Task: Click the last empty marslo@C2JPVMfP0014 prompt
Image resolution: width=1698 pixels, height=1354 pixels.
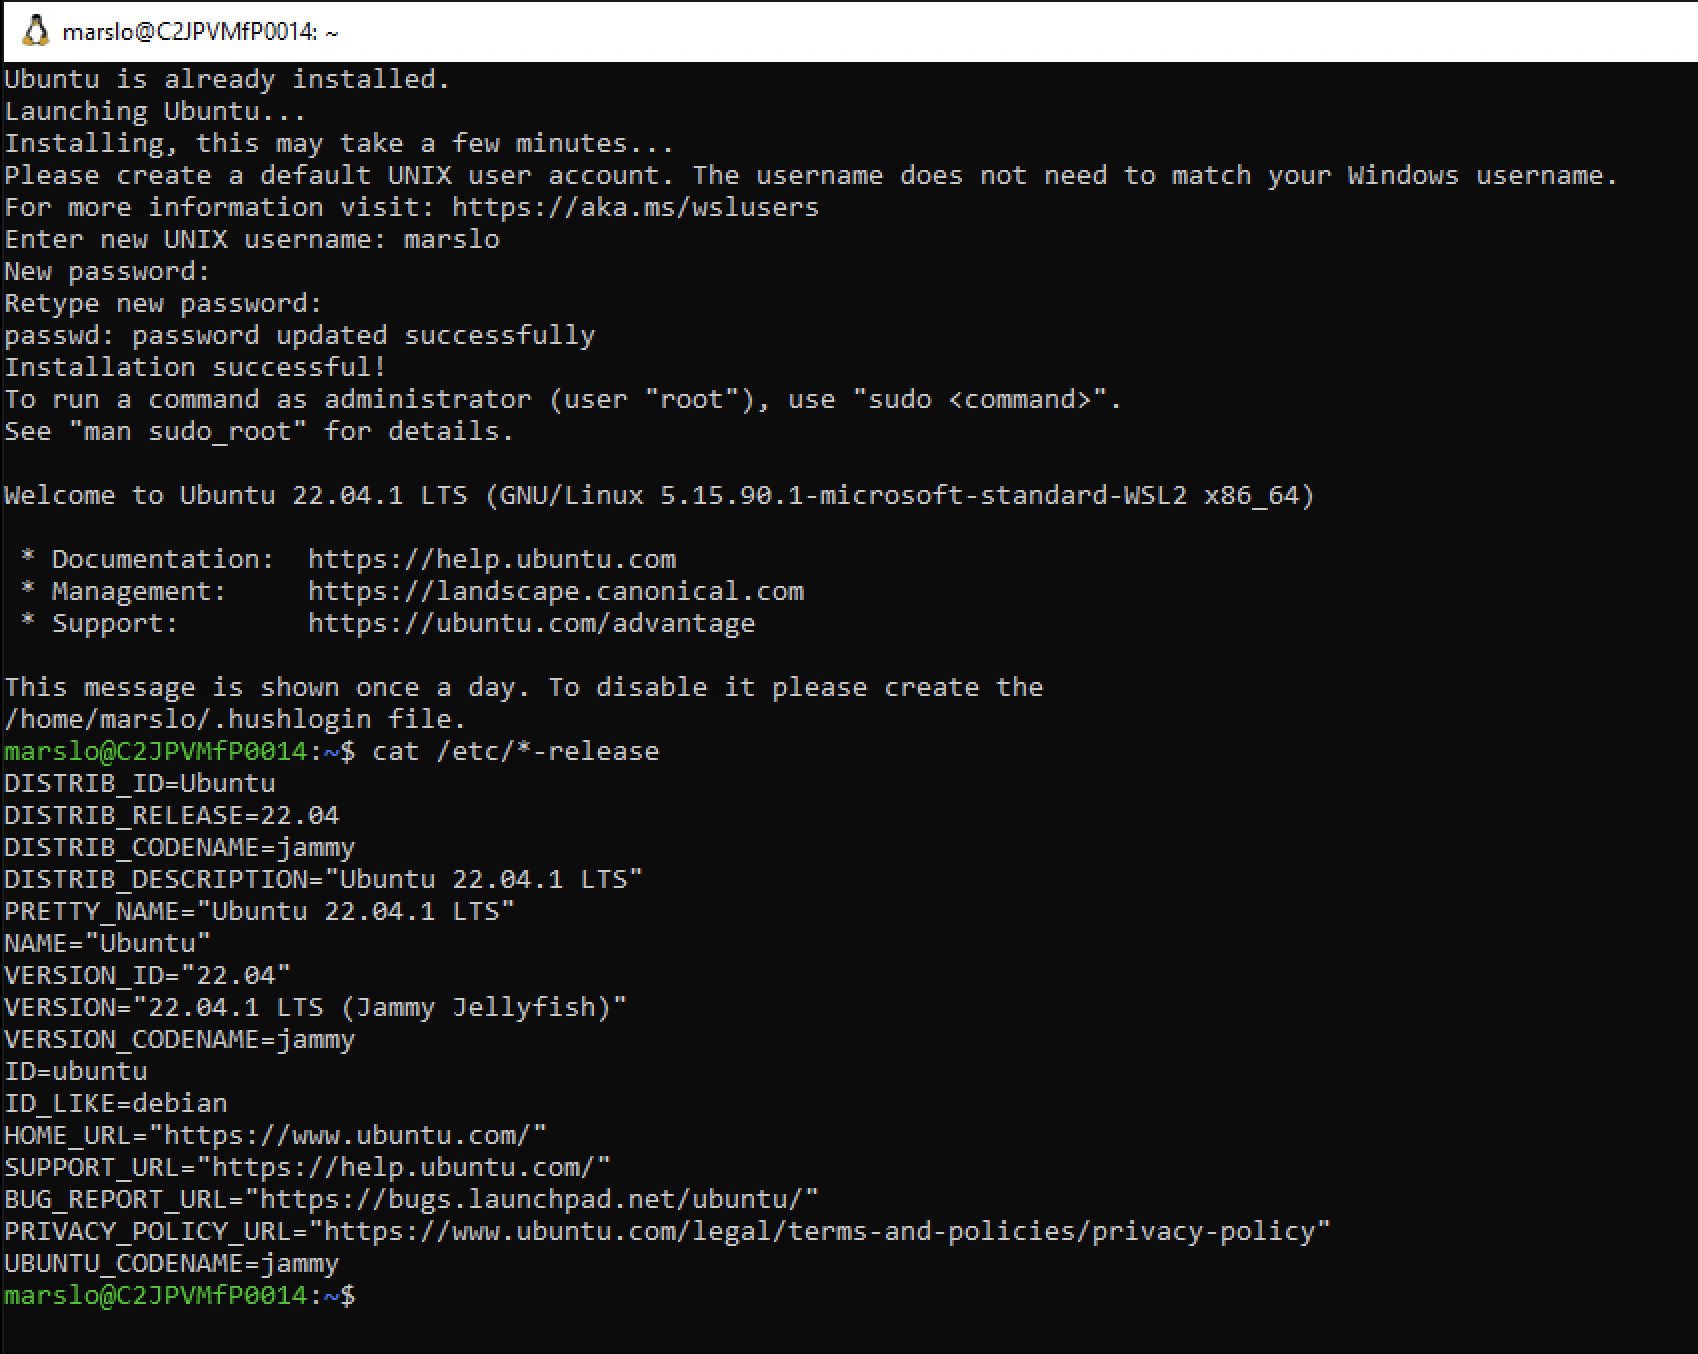Action: (x=180, y=1295)
